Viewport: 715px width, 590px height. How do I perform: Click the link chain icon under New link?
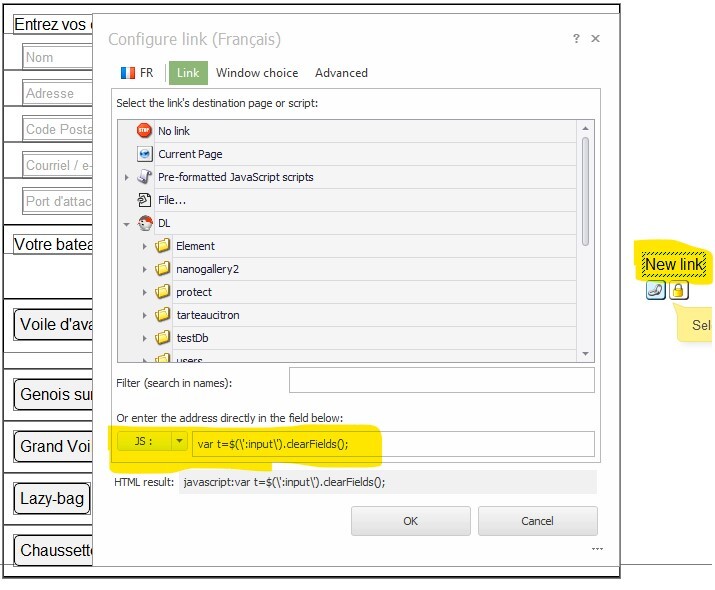coord(655,290)
